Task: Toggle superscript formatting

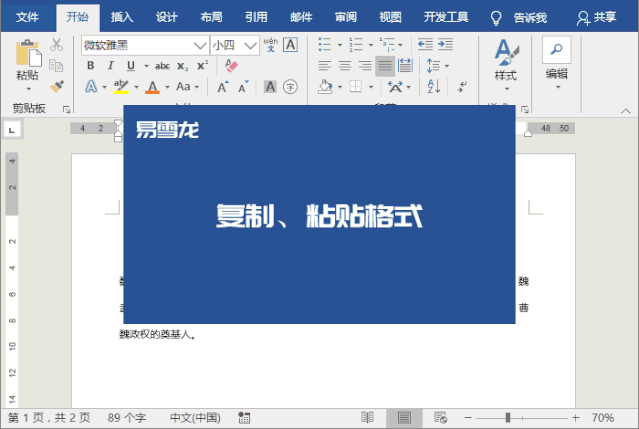Action: 203,65
